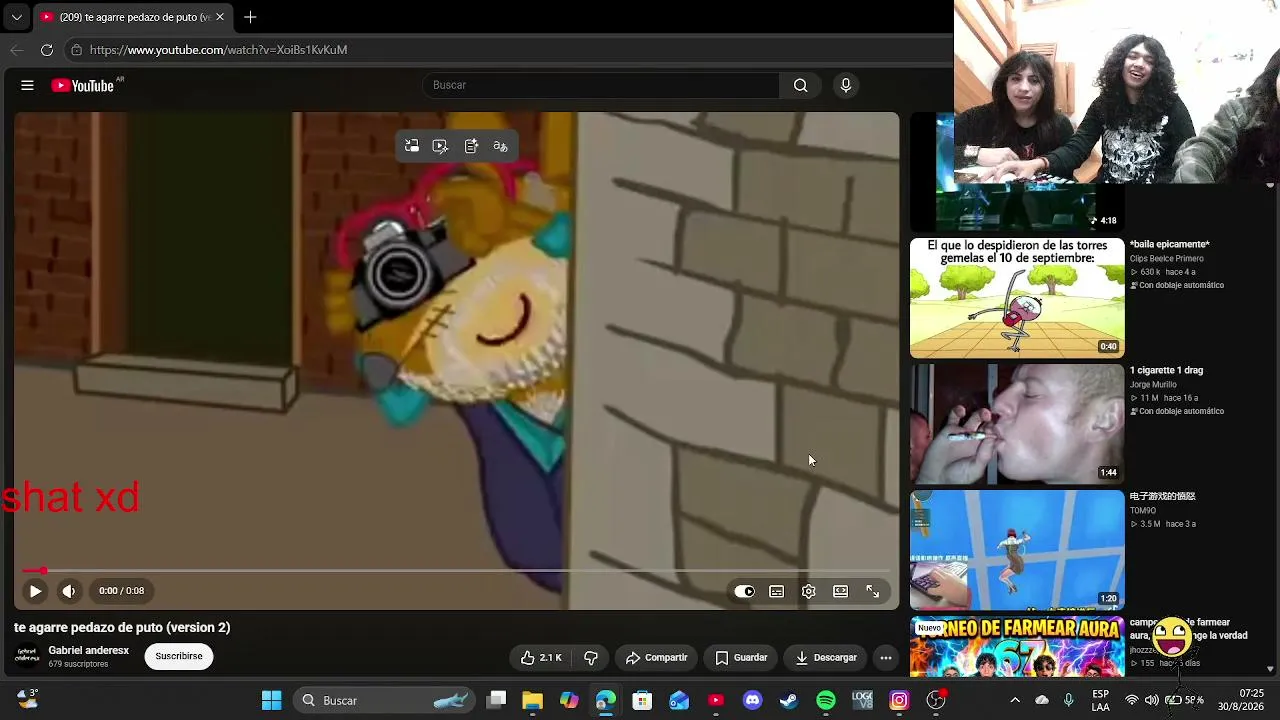1280x720 pixels.
Task: View site information icon in the address bar
Action: (76, 50)
